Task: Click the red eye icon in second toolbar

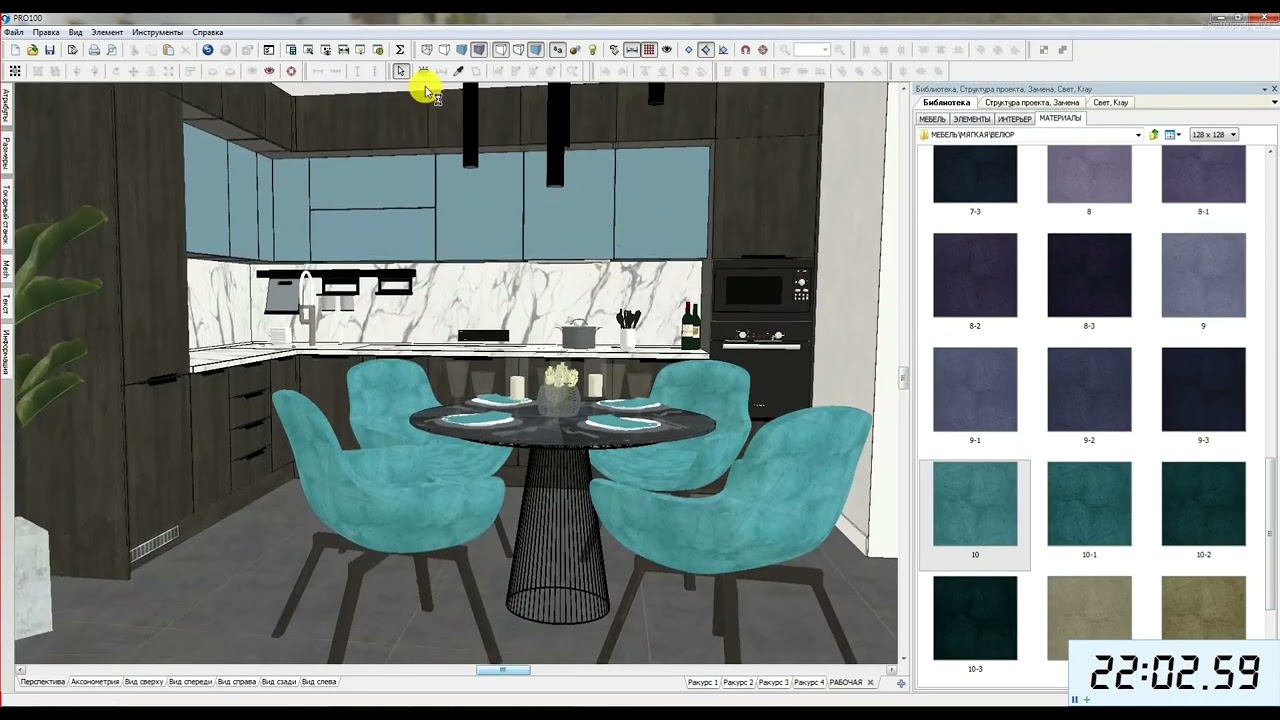Action: (x=269, y=71)
